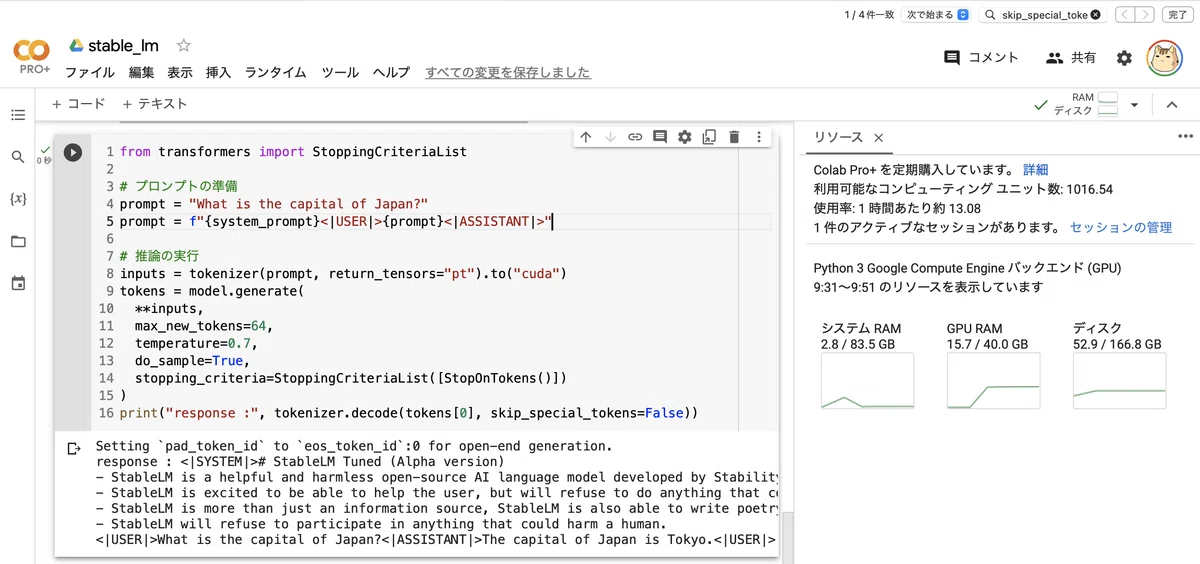Star the stable_lm notebook
The height and width of the screenshot is (564, 1200).
pyautogui.click(x=184, y=45)
